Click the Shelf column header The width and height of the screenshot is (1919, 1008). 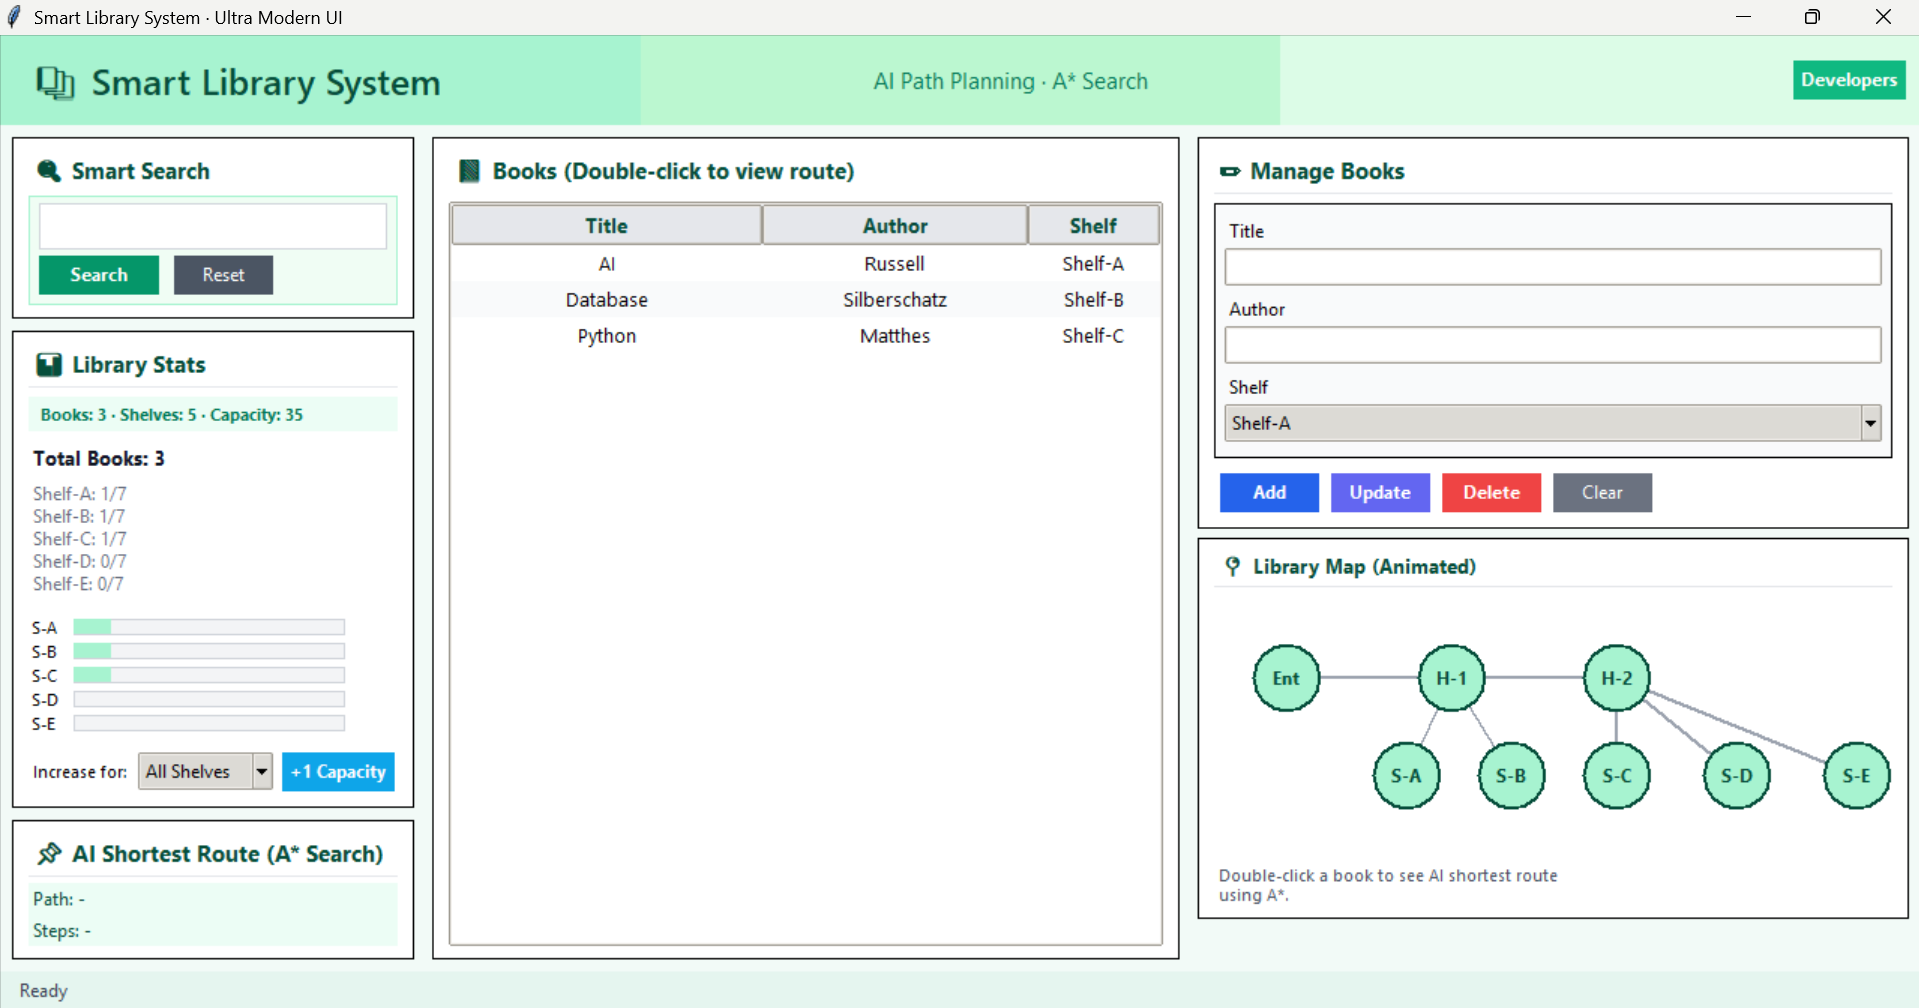coord(1092,226)
